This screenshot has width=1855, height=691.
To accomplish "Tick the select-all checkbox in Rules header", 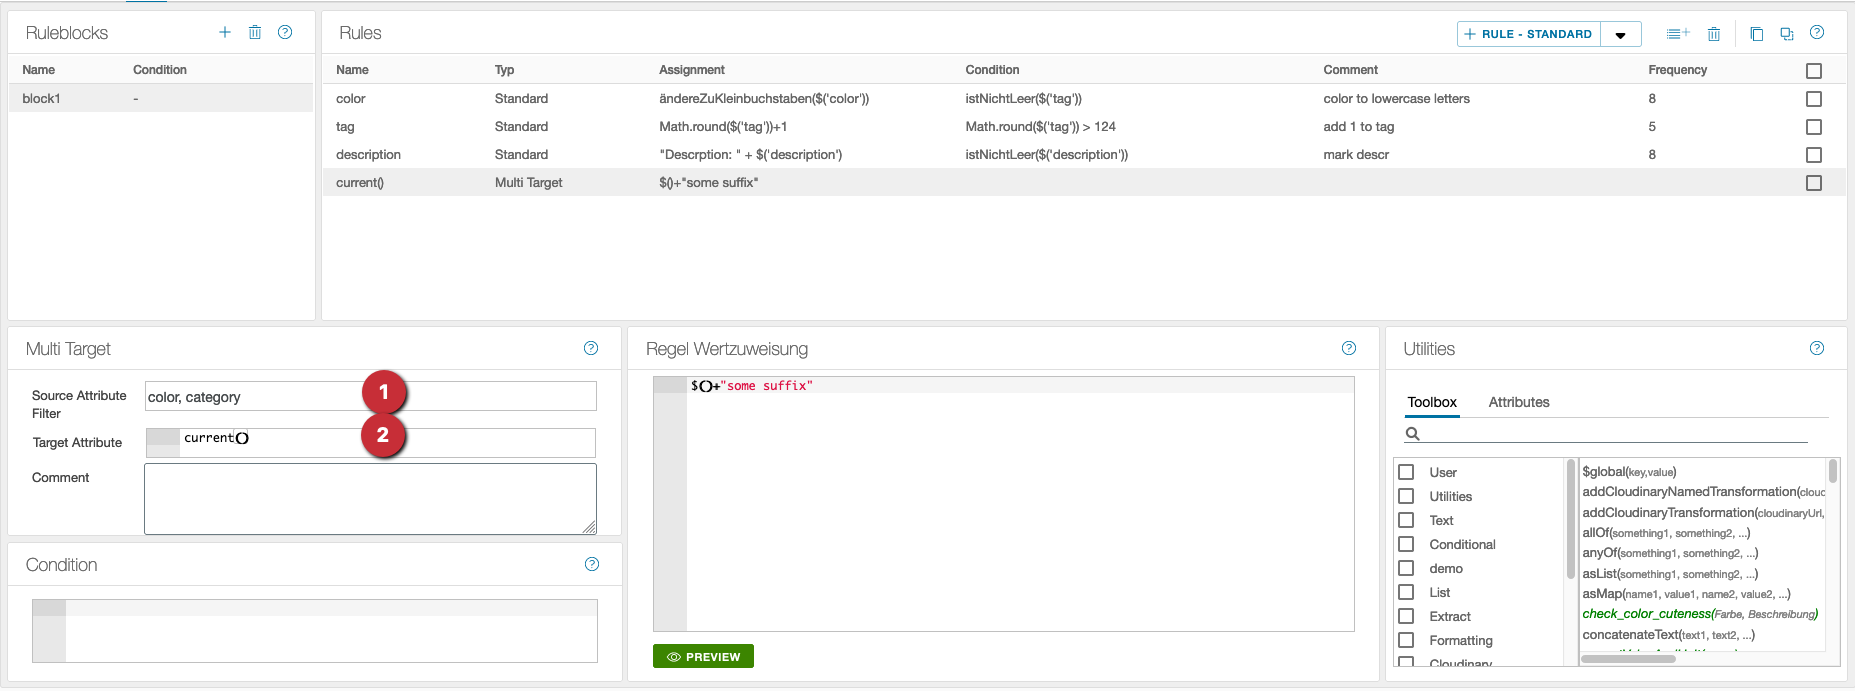I will (x=1814, y=71).
